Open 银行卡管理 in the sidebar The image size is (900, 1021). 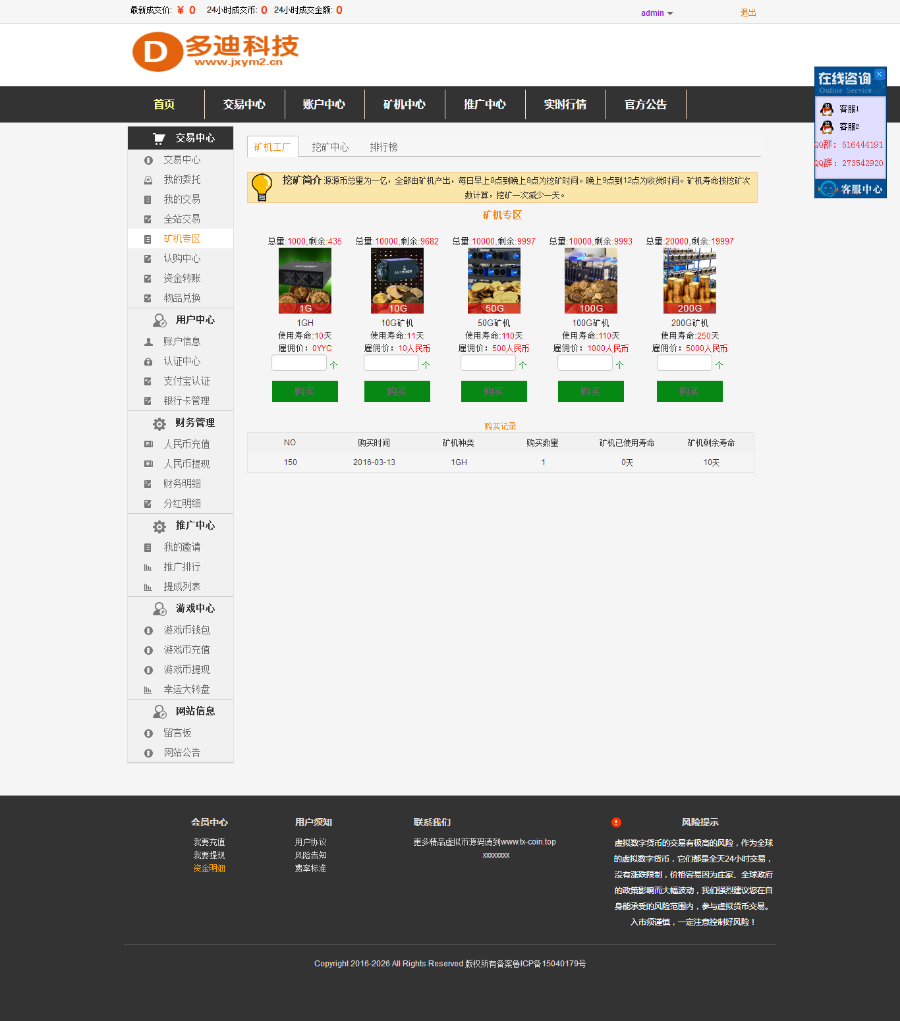186,400
